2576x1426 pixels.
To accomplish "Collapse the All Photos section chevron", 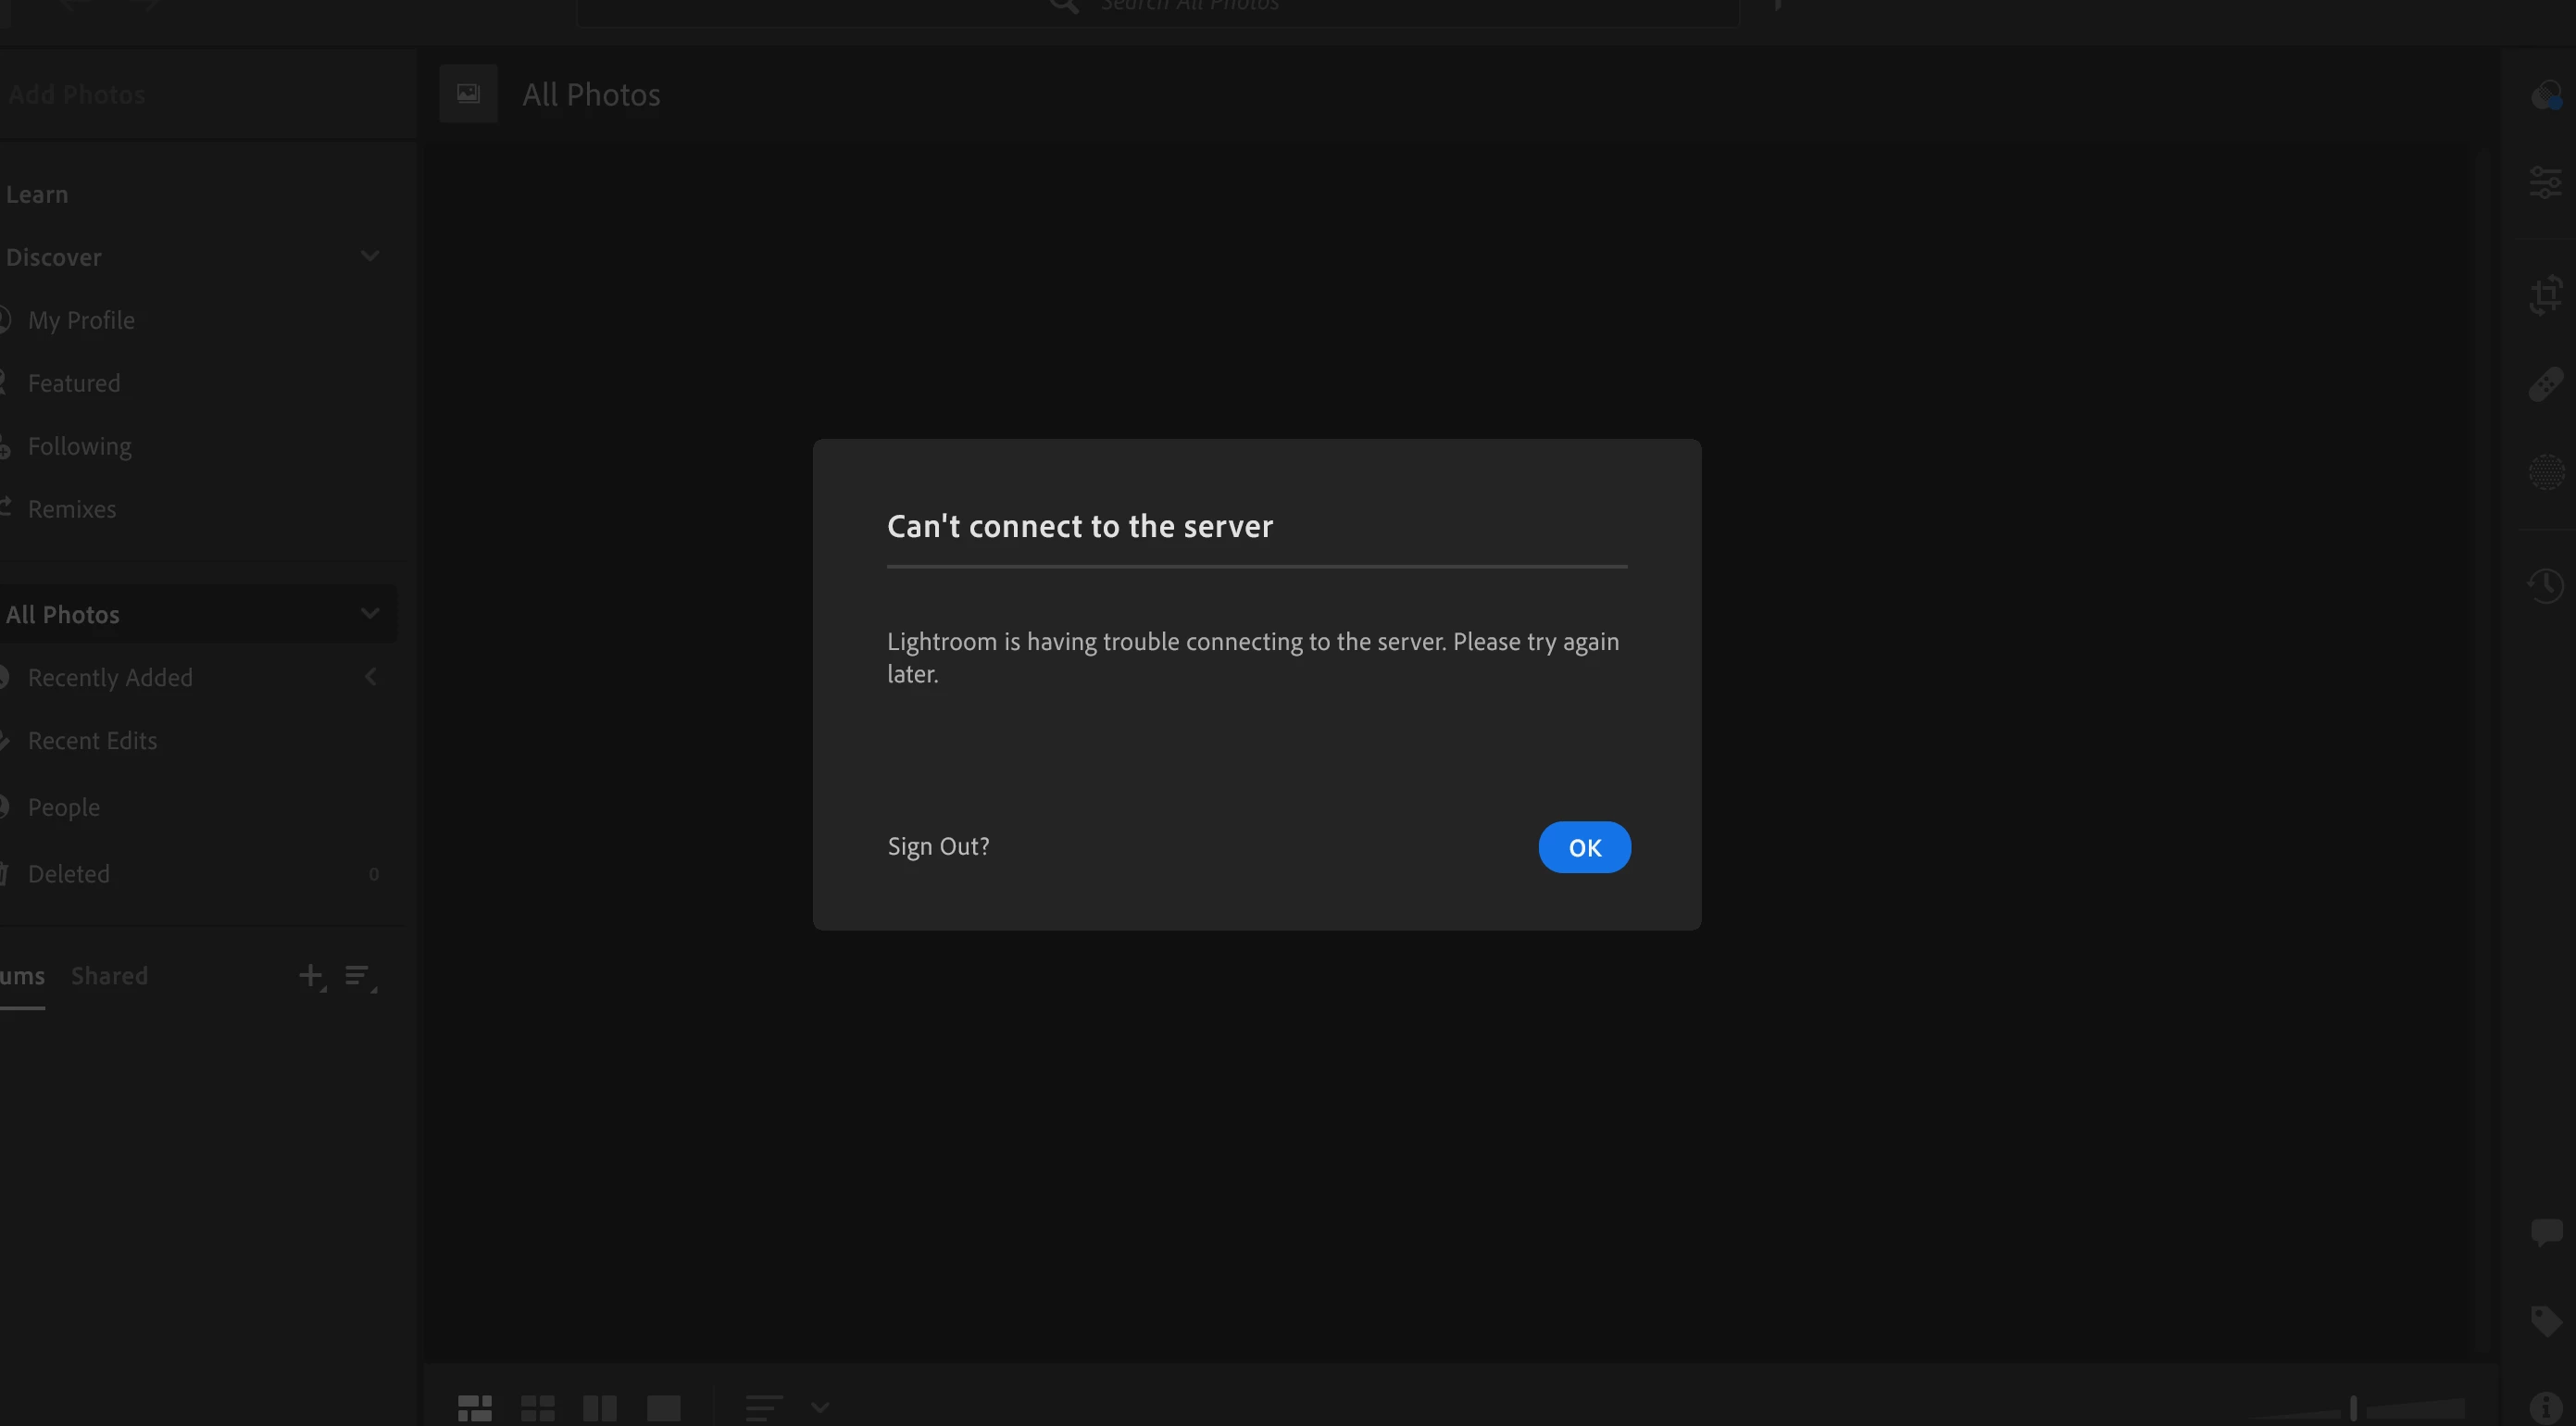I will tap(370, 613).
